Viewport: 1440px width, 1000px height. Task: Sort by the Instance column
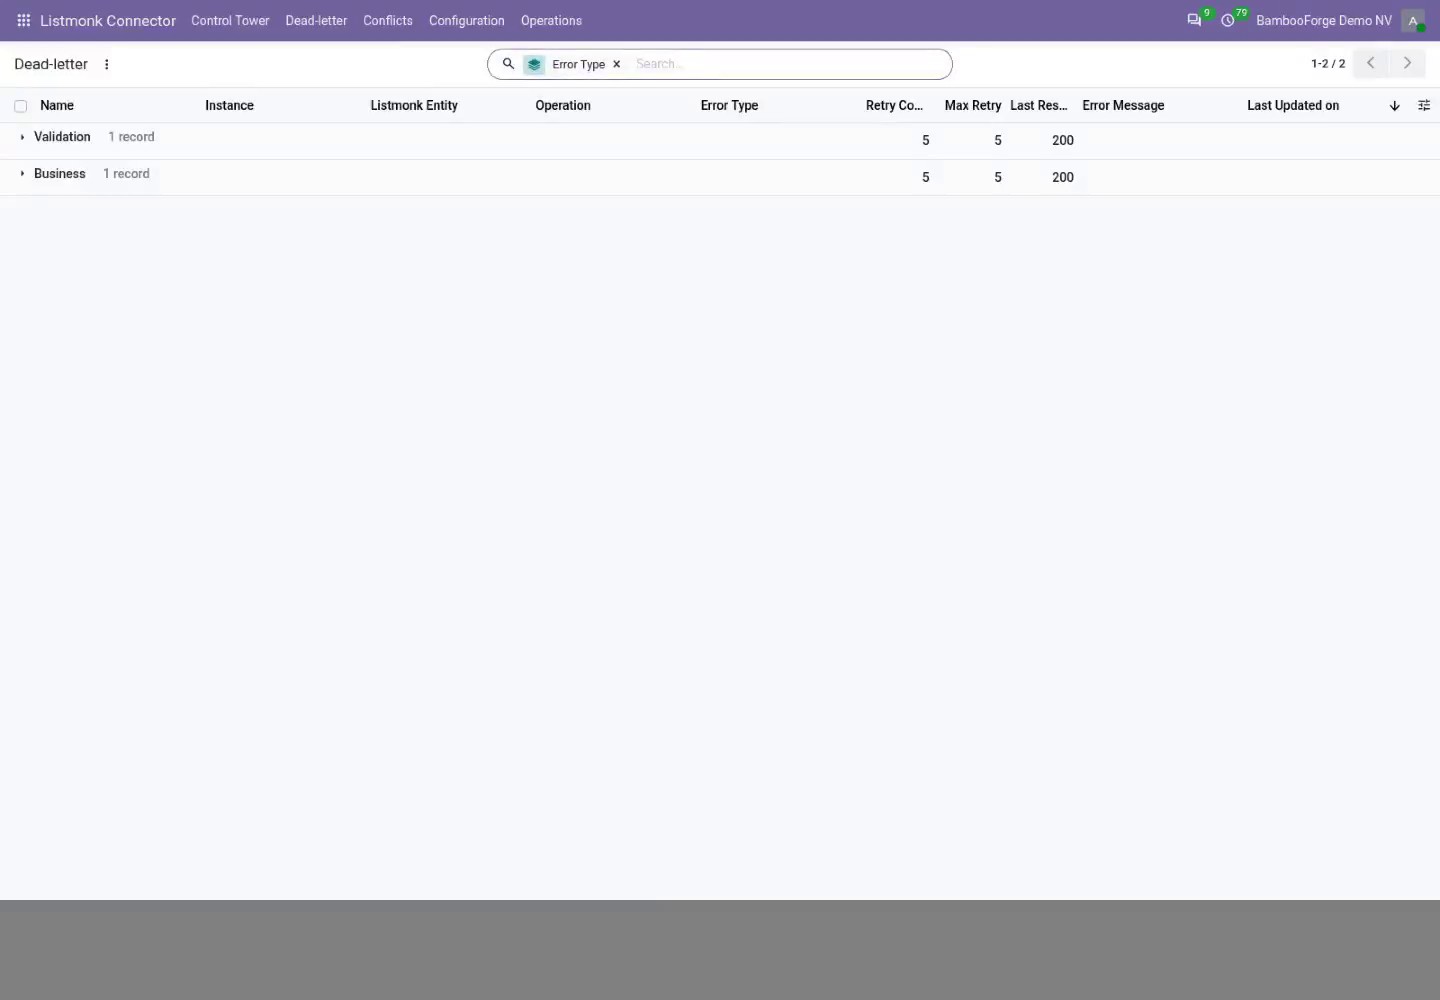point(229,105)
